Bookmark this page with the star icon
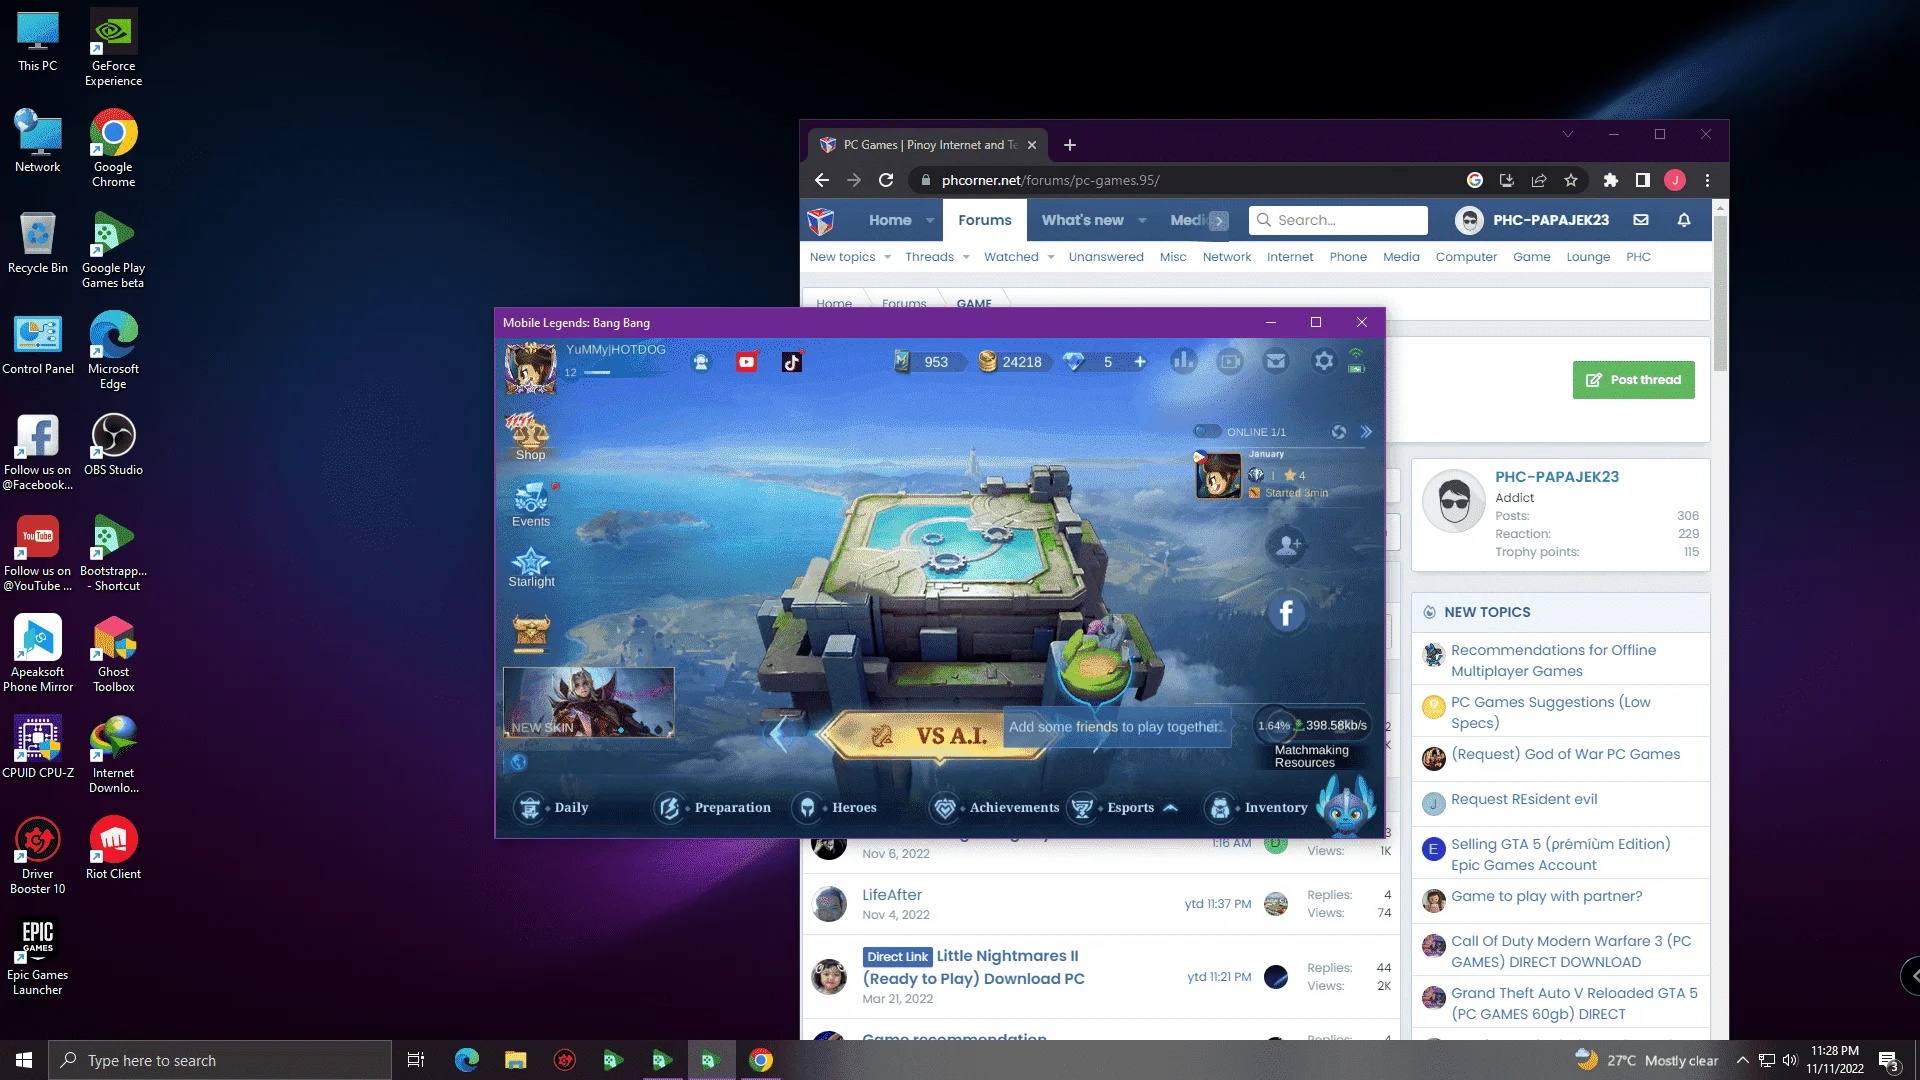Viewport: 1920px width, 1080px height. coord(1571,180)
